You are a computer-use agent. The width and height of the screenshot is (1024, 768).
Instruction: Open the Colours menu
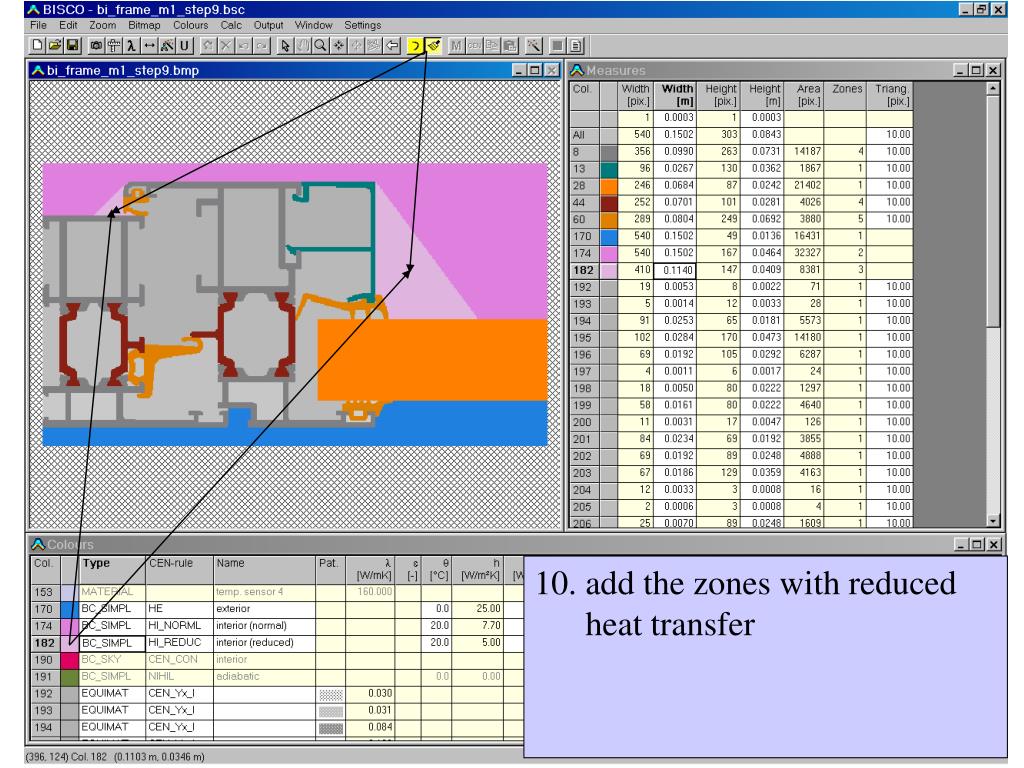(x=190, y=25)
